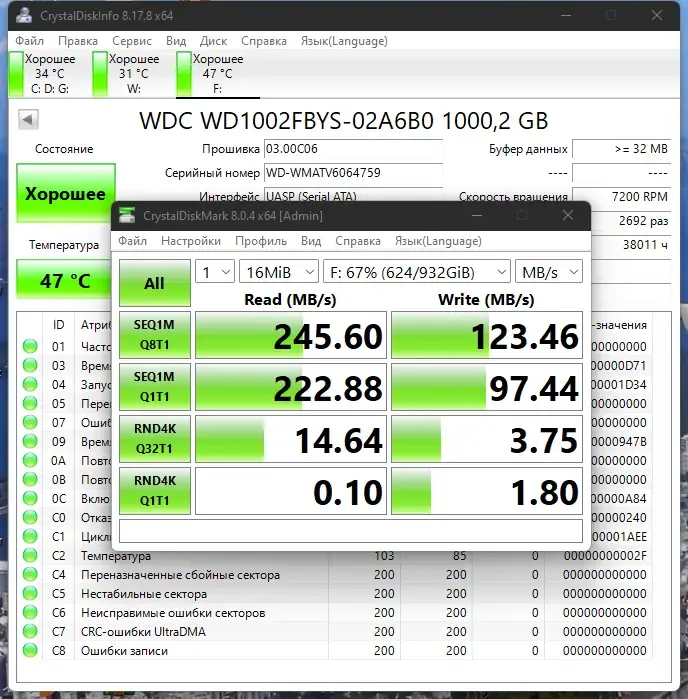Click the status dot for attribute C5

pyautogui.click(x=30, y=593)
